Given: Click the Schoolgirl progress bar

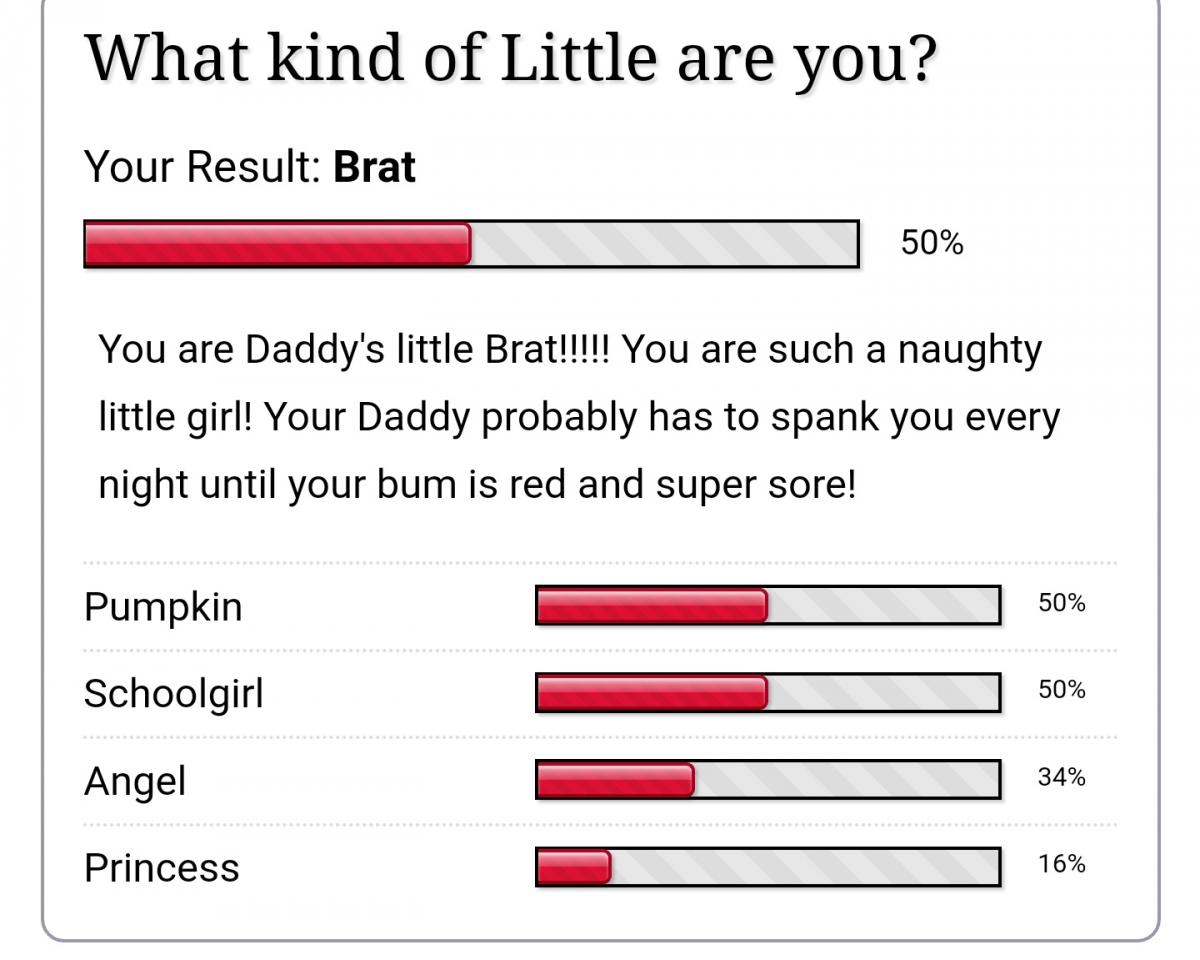Looking at the screenshot, I should [768, 693].
